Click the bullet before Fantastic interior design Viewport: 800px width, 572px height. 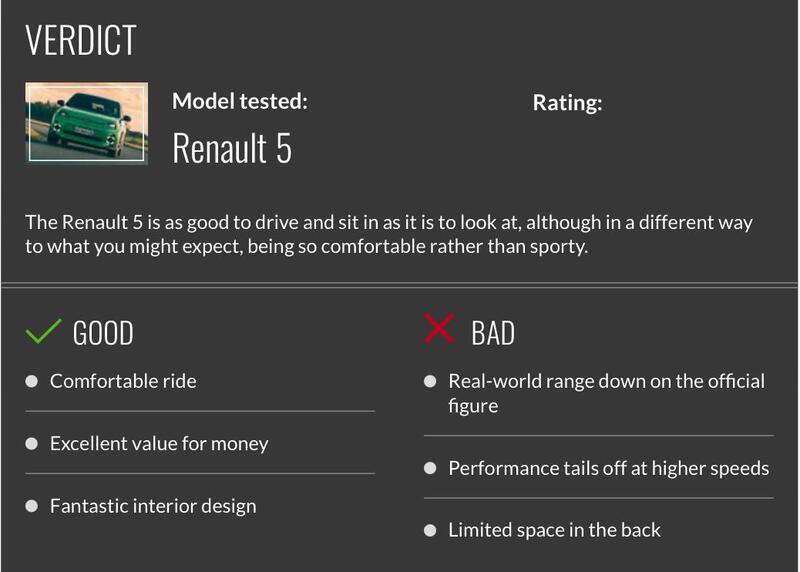click(x=32, y=506)
